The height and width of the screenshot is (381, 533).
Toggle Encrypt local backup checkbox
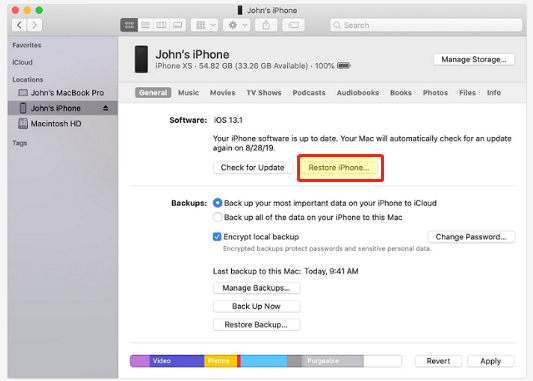[217, 237]
